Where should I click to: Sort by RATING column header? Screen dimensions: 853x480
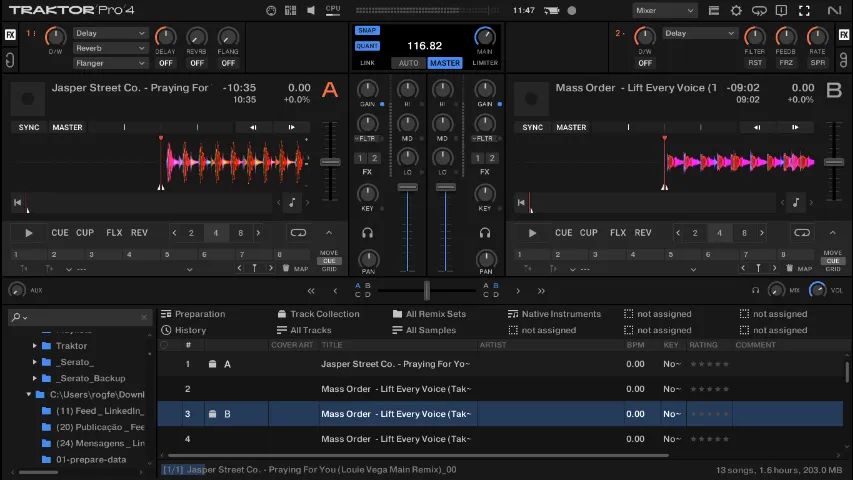[703, 345]
